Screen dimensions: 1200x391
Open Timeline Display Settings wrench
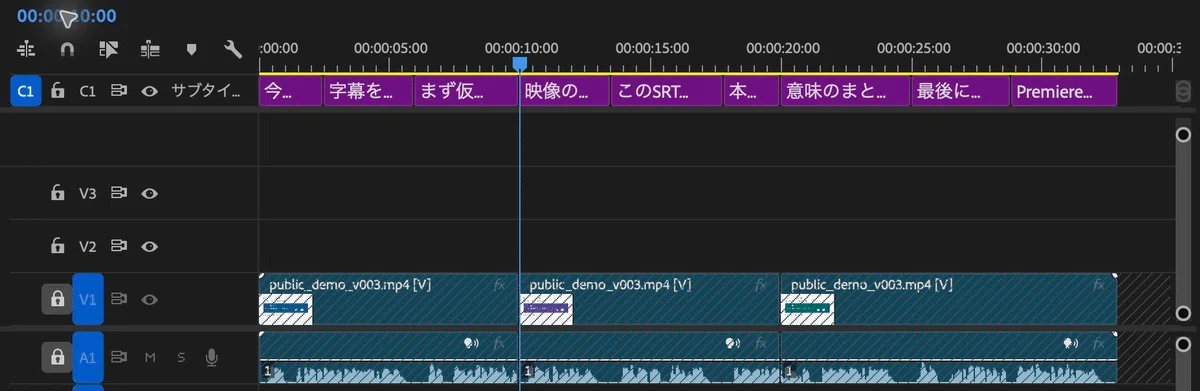point(233,48)
